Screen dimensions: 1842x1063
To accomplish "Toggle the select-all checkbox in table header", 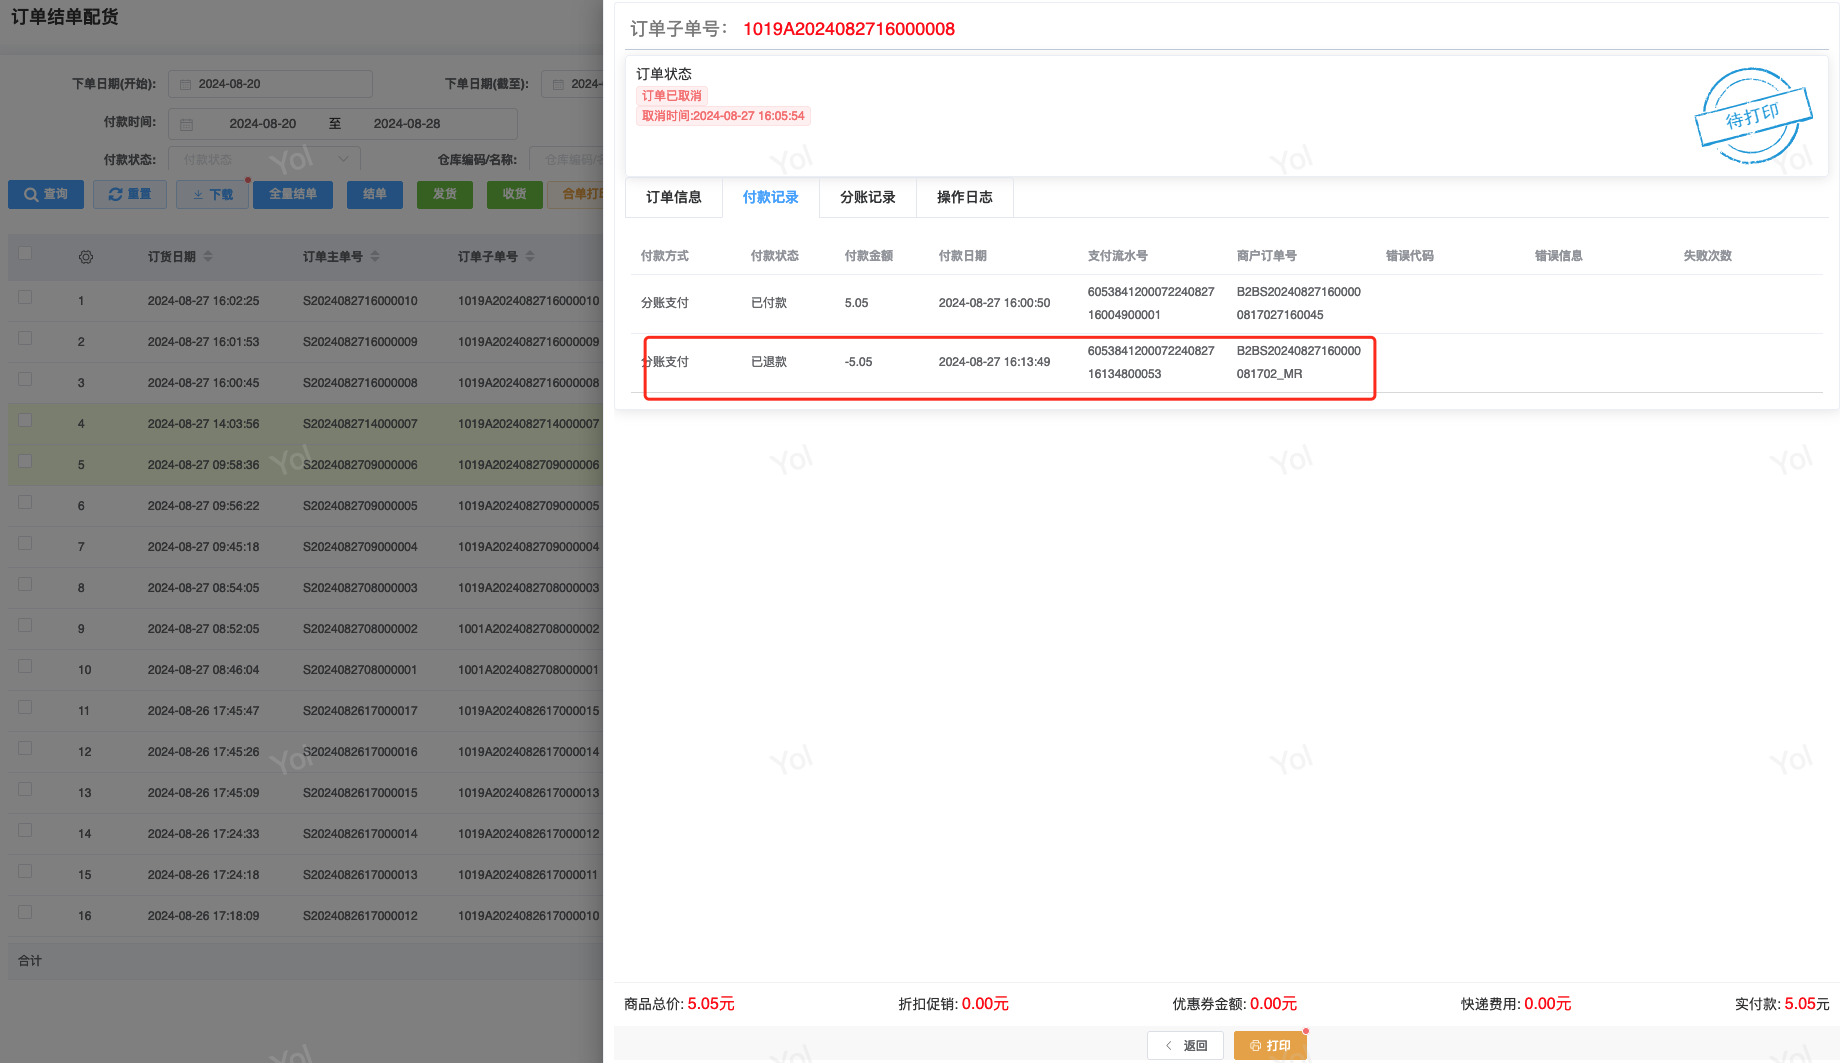I will point(25,254).
